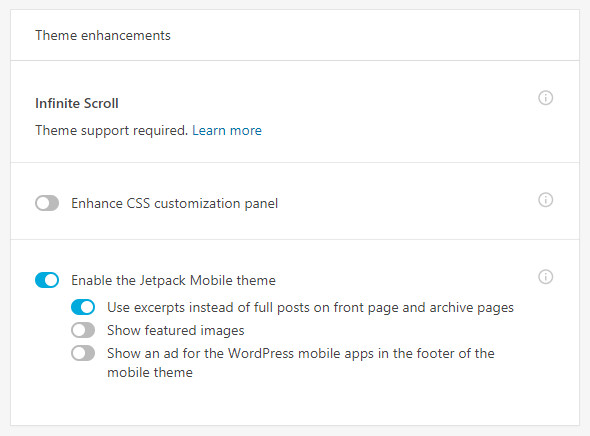This screenshot has height=436, width=590.
Task: Toggle Show an ad for WordPress mobile apps
Action: pos(83,353)
